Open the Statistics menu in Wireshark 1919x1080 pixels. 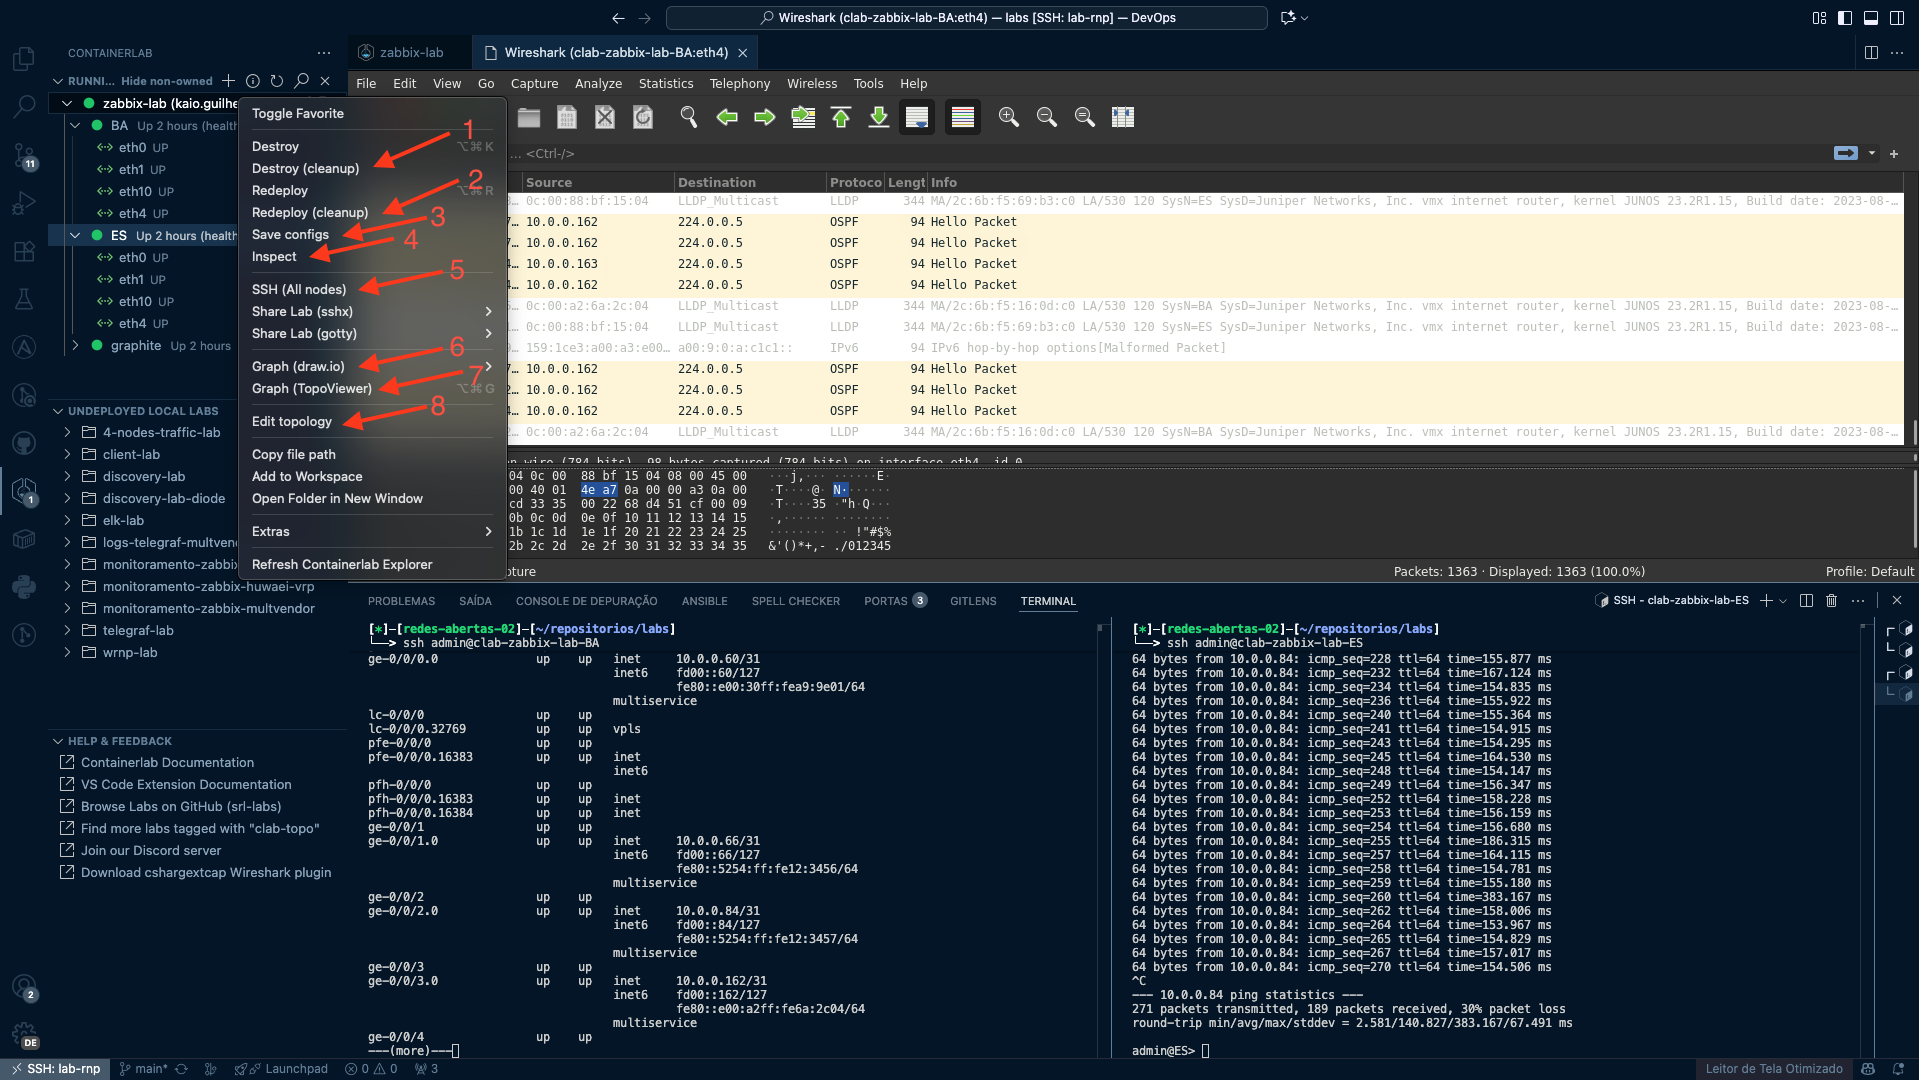pyautogui.click(x=665, y=84)
